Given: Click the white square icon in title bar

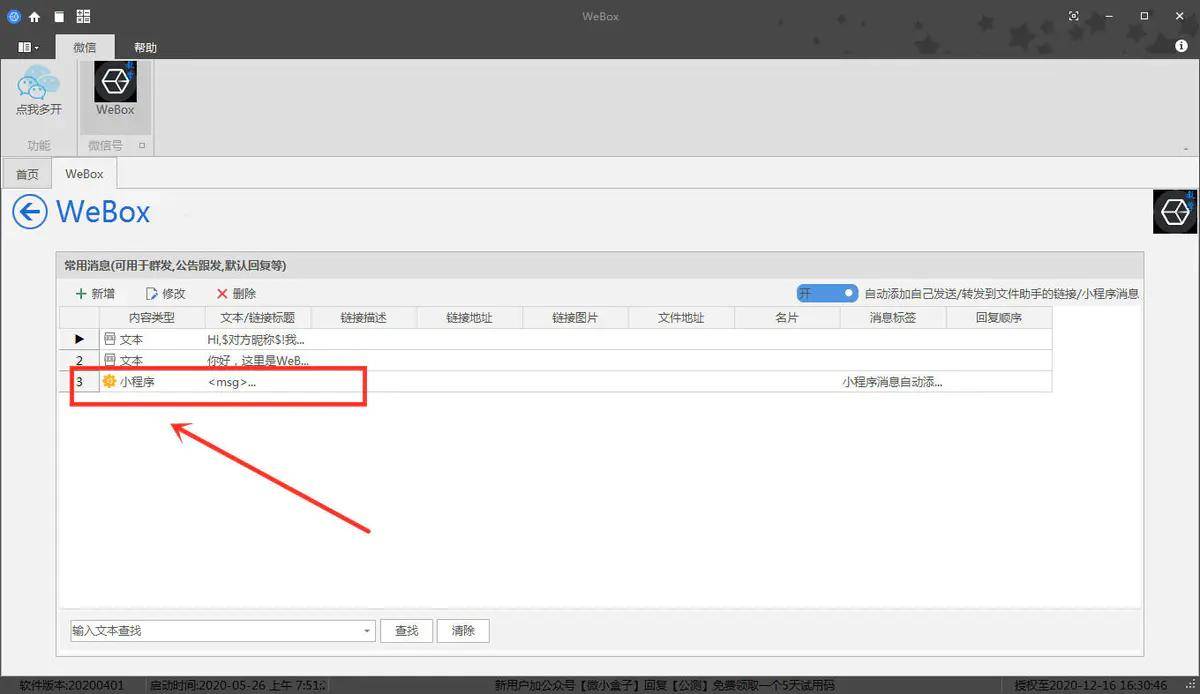Looking at the screenshot, I should (x=59, y=16).
